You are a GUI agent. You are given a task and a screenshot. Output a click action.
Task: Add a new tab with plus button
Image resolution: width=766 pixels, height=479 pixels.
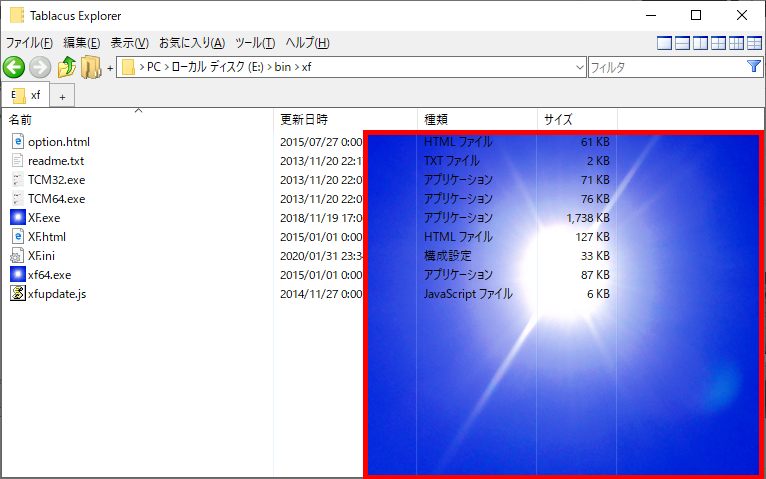tap(63, 97)
